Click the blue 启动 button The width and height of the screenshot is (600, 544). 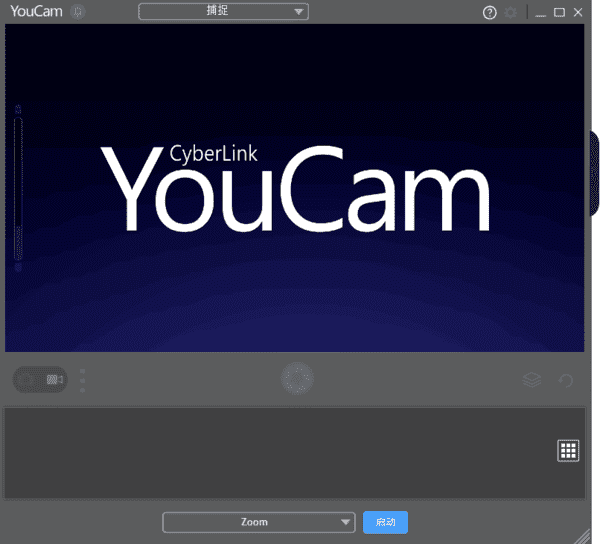pos(385,522)
